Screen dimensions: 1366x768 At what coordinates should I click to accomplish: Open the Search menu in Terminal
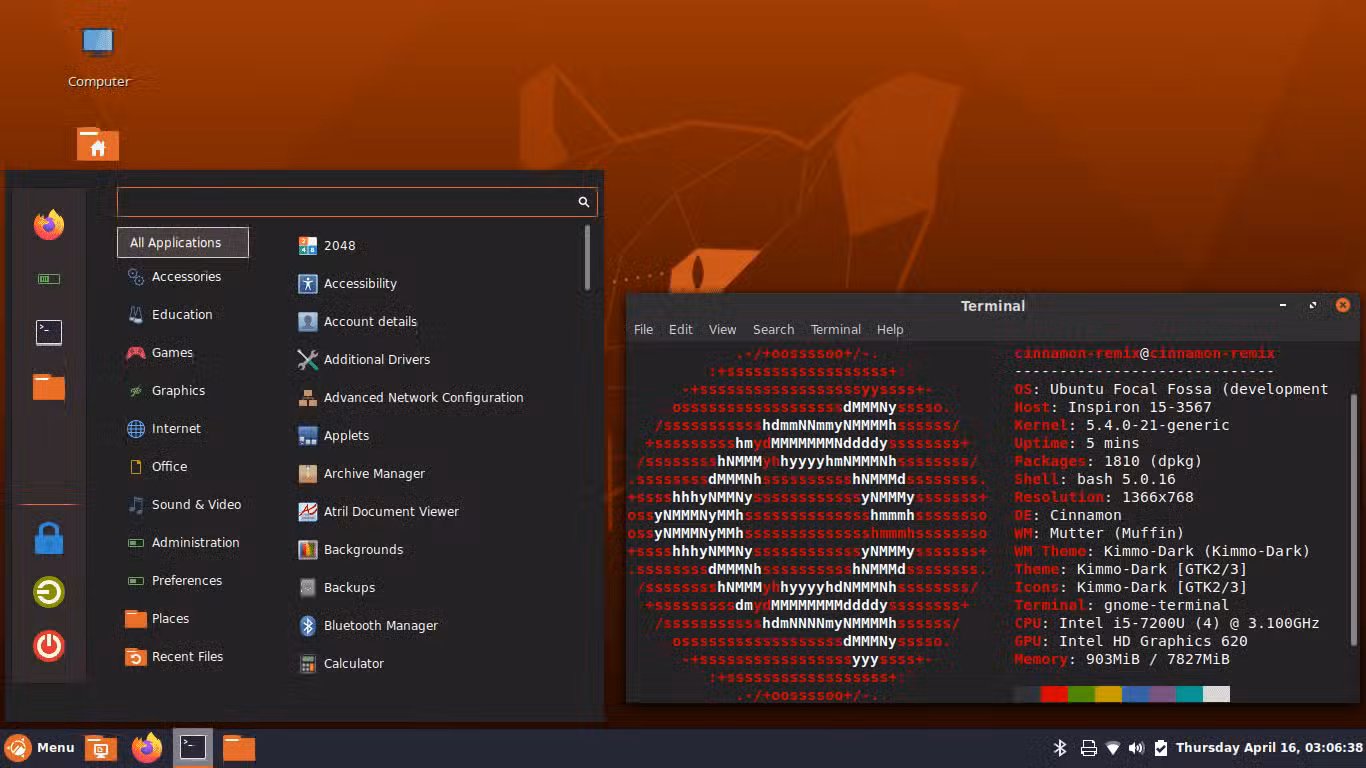click(773, 329)
